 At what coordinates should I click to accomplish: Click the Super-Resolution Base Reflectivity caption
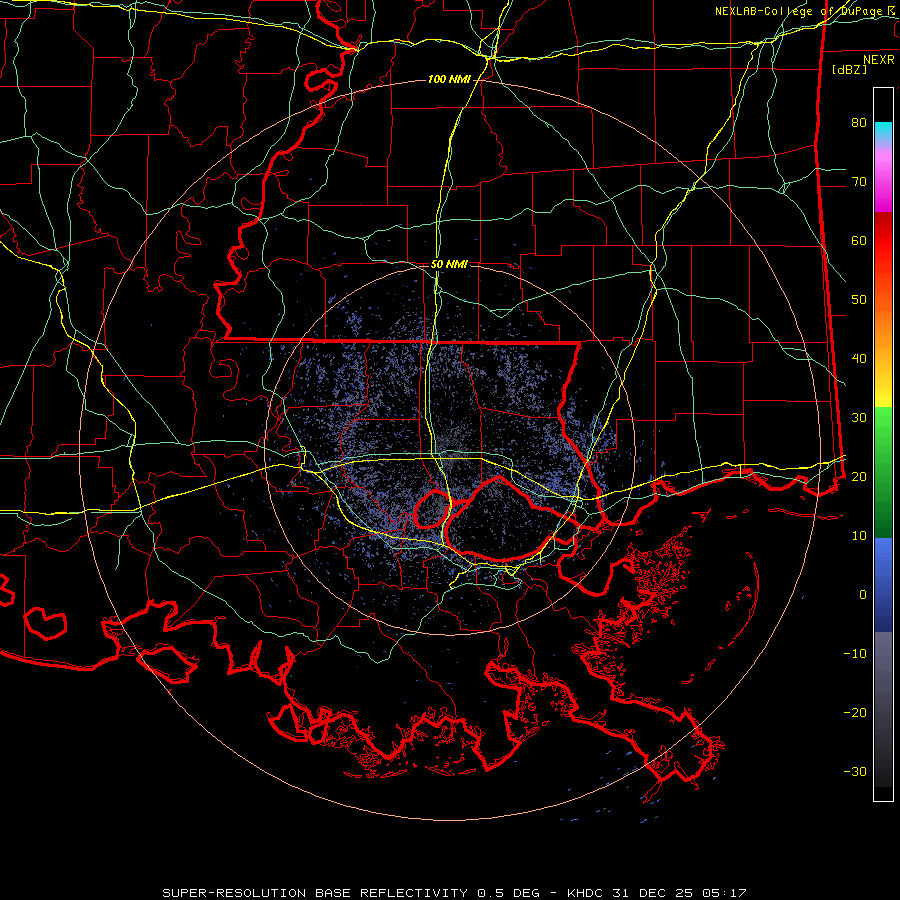tap(454, 893)
